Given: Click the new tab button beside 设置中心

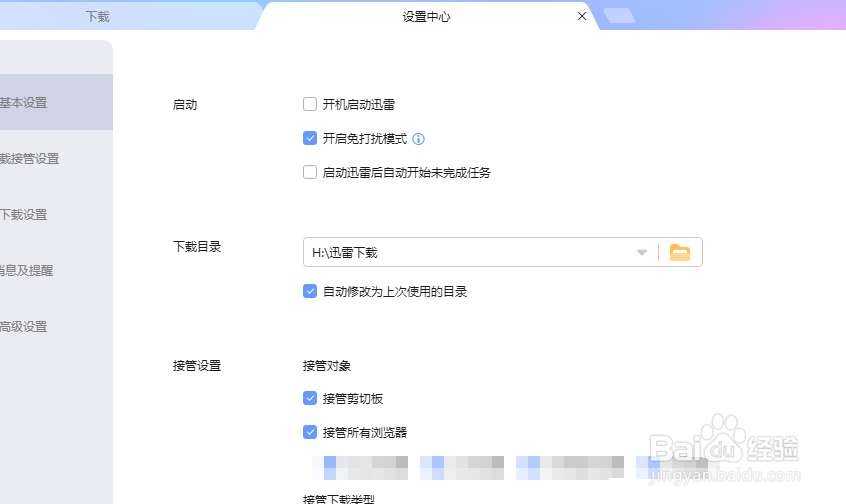Looking at the screenshot, I should 619,16.
